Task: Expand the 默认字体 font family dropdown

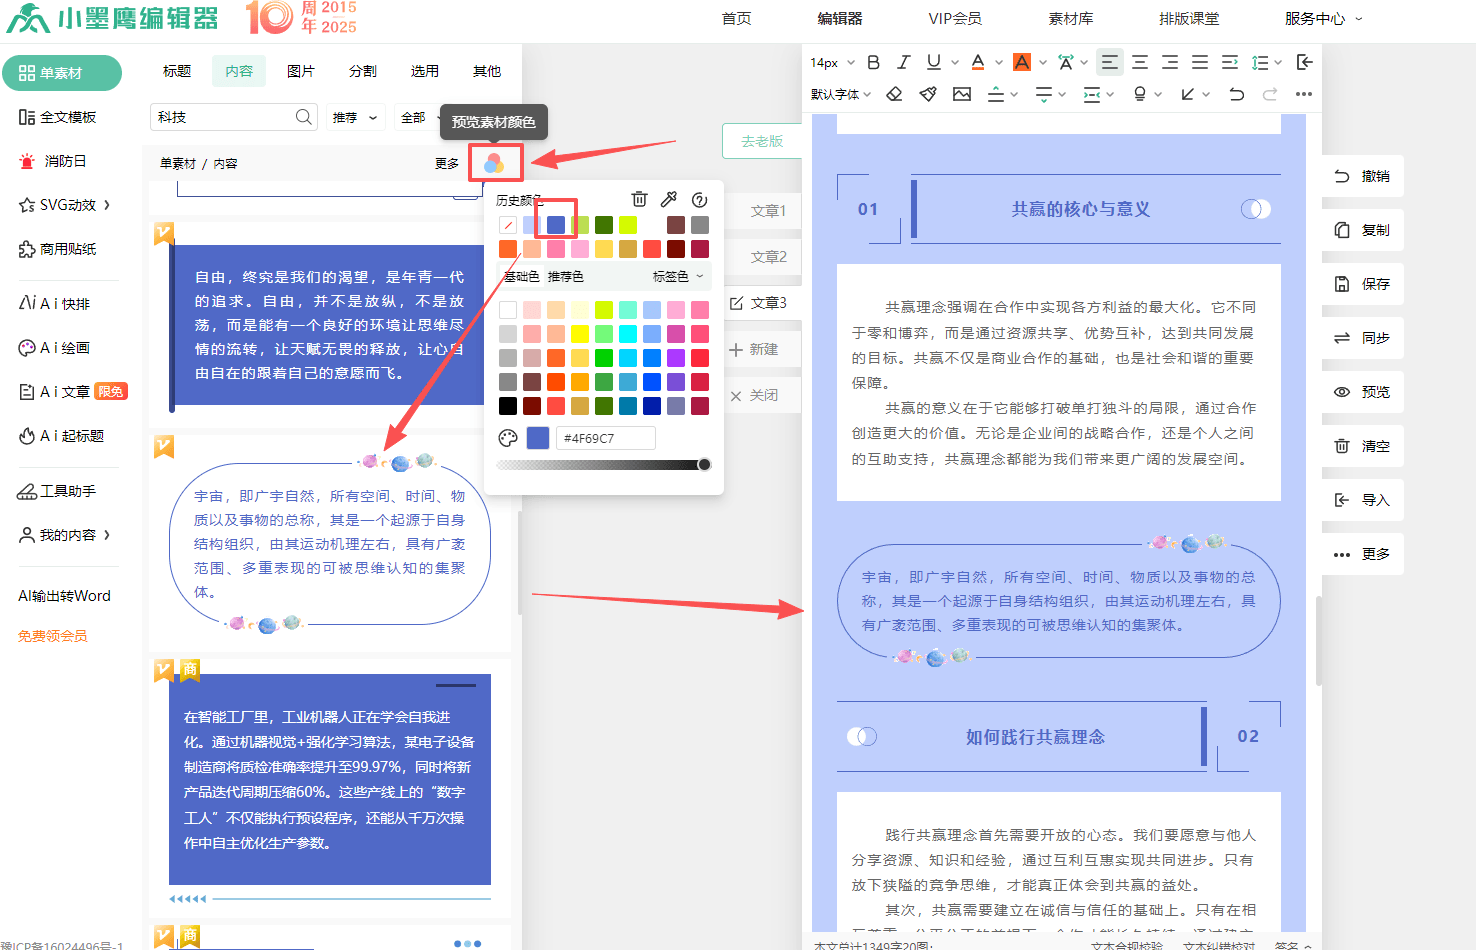Action: tap(841, 94)
